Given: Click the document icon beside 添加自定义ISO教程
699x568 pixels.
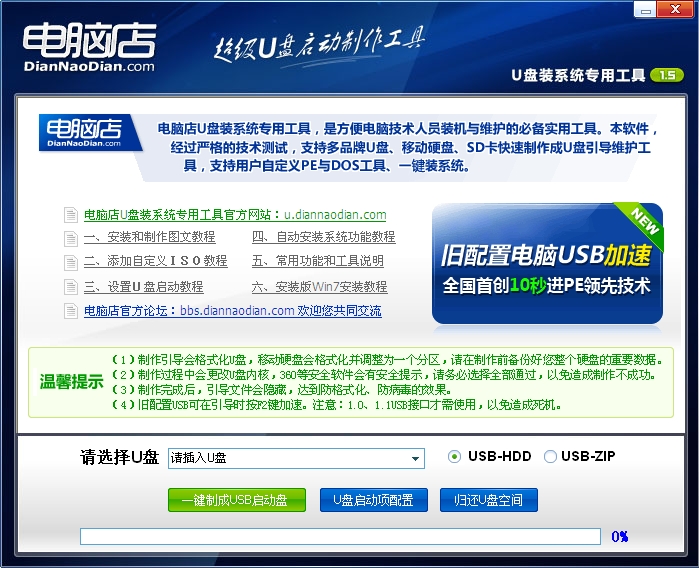Looking at the screenshot, I should point(70,262).
